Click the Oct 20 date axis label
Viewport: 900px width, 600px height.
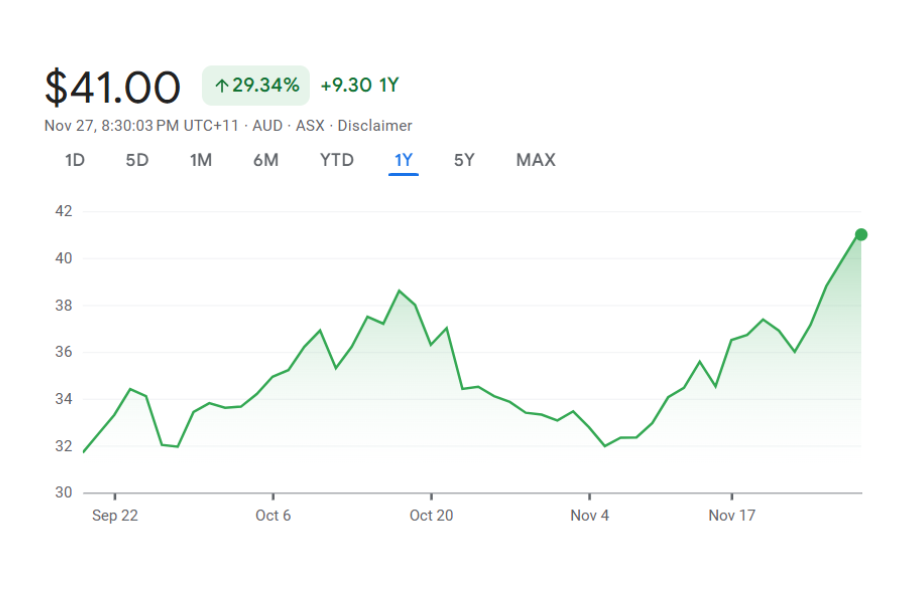point(431,516)
